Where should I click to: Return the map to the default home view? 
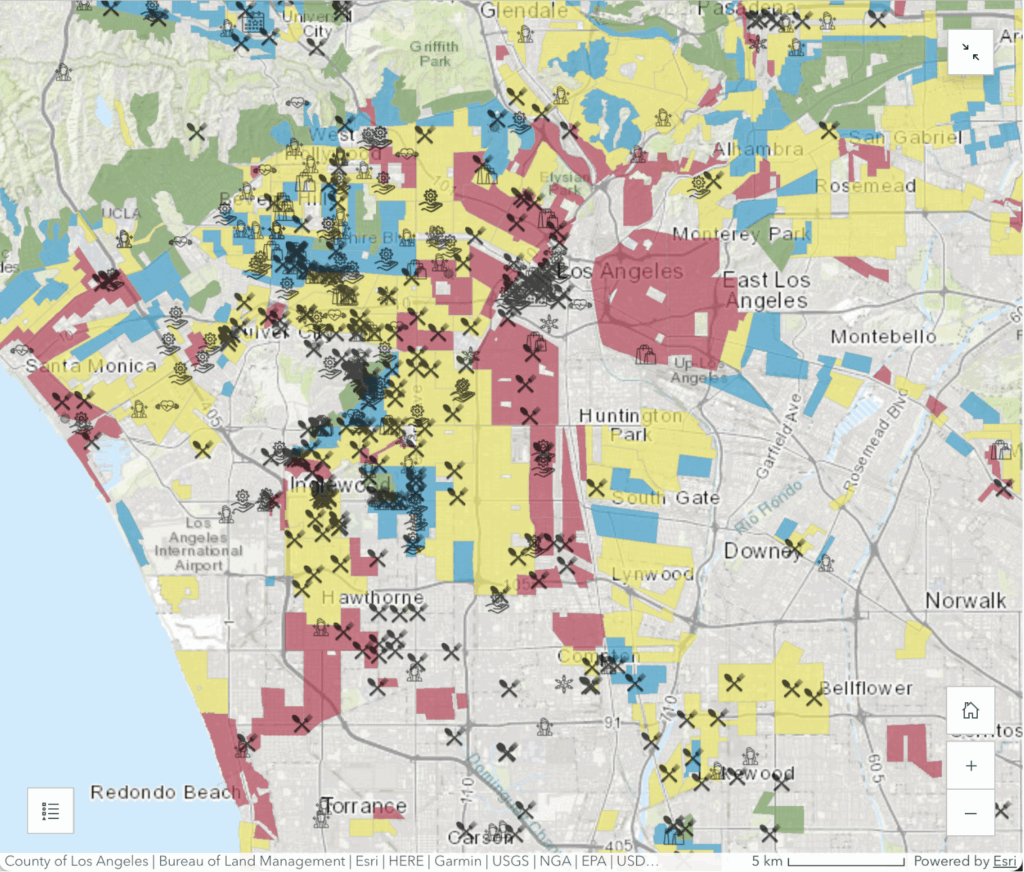(x=970, y=709)
